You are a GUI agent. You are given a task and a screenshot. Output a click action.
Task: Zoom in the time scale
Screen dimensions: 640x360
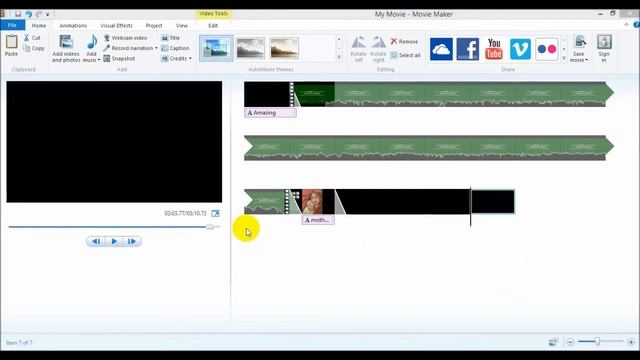[631, 342]
